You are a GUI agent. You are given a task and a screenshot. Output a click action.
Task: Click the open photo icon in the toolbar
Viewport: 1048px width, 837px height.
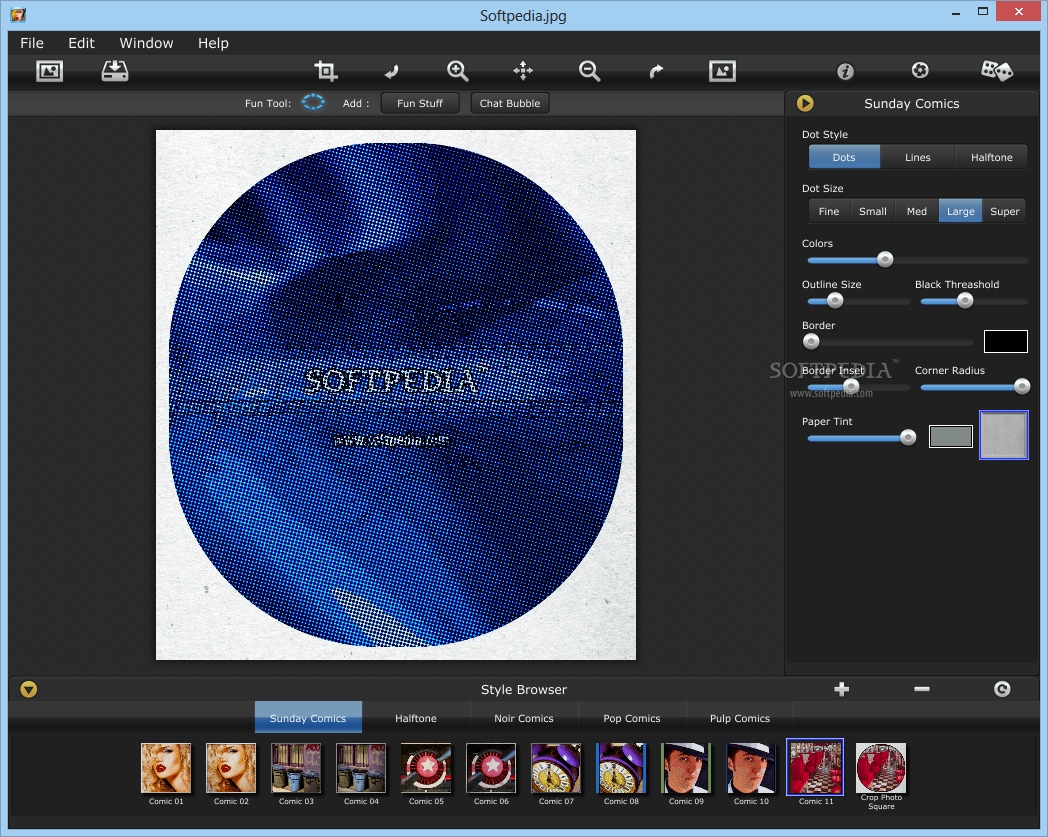(49, 71)
